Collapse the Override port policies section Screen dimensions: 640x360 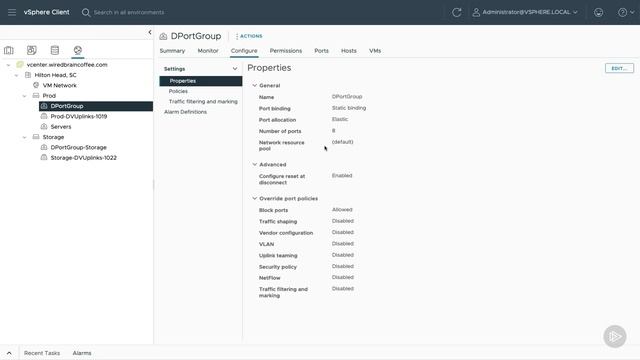click(255, 198)
